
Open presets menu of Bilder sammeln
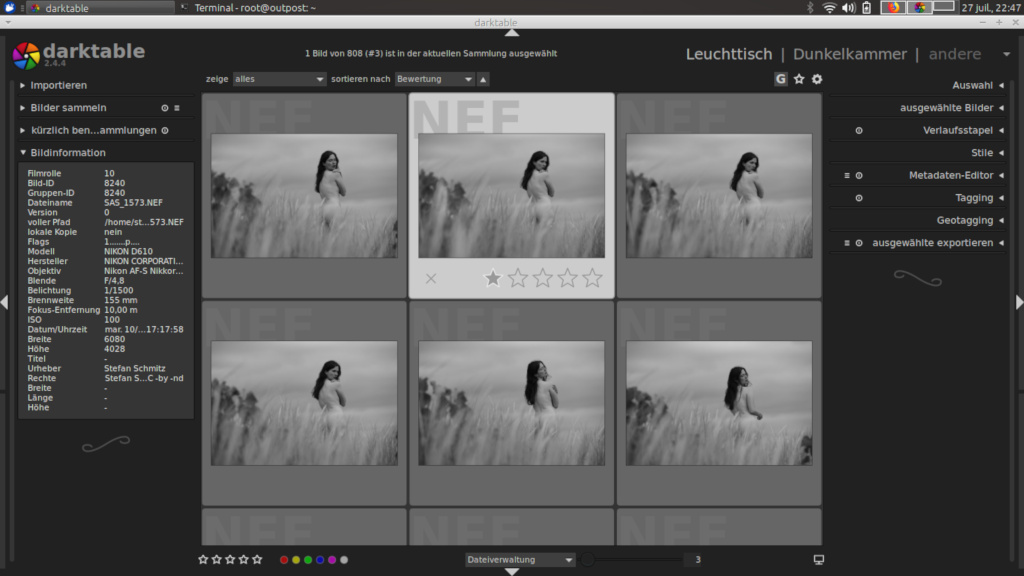177,108
